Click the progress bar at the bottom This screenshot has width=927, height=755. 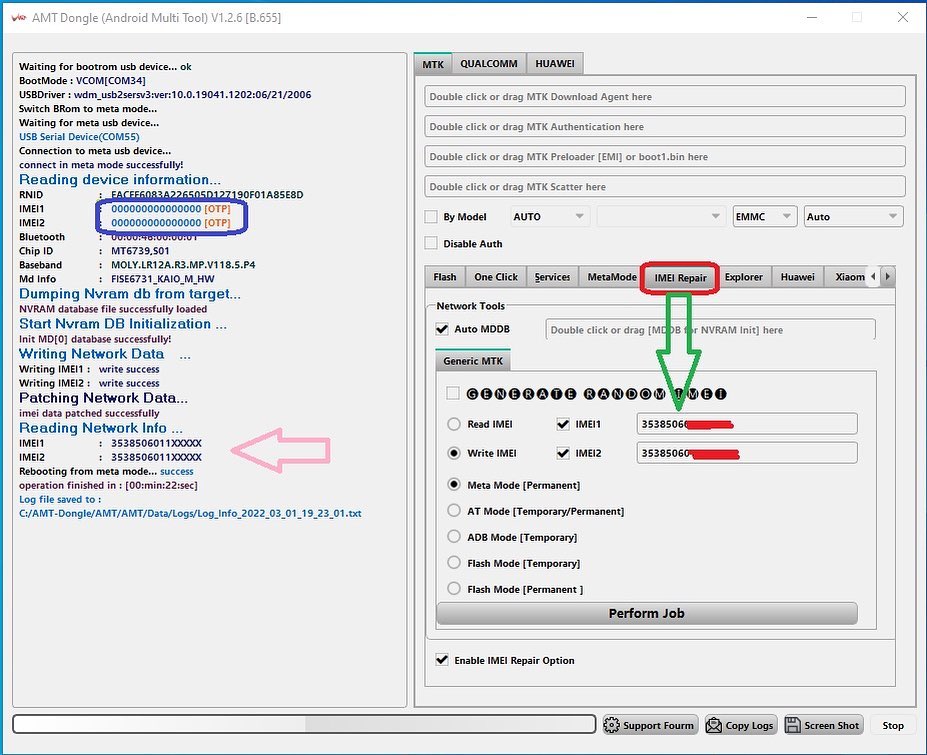tap(304, 724)
